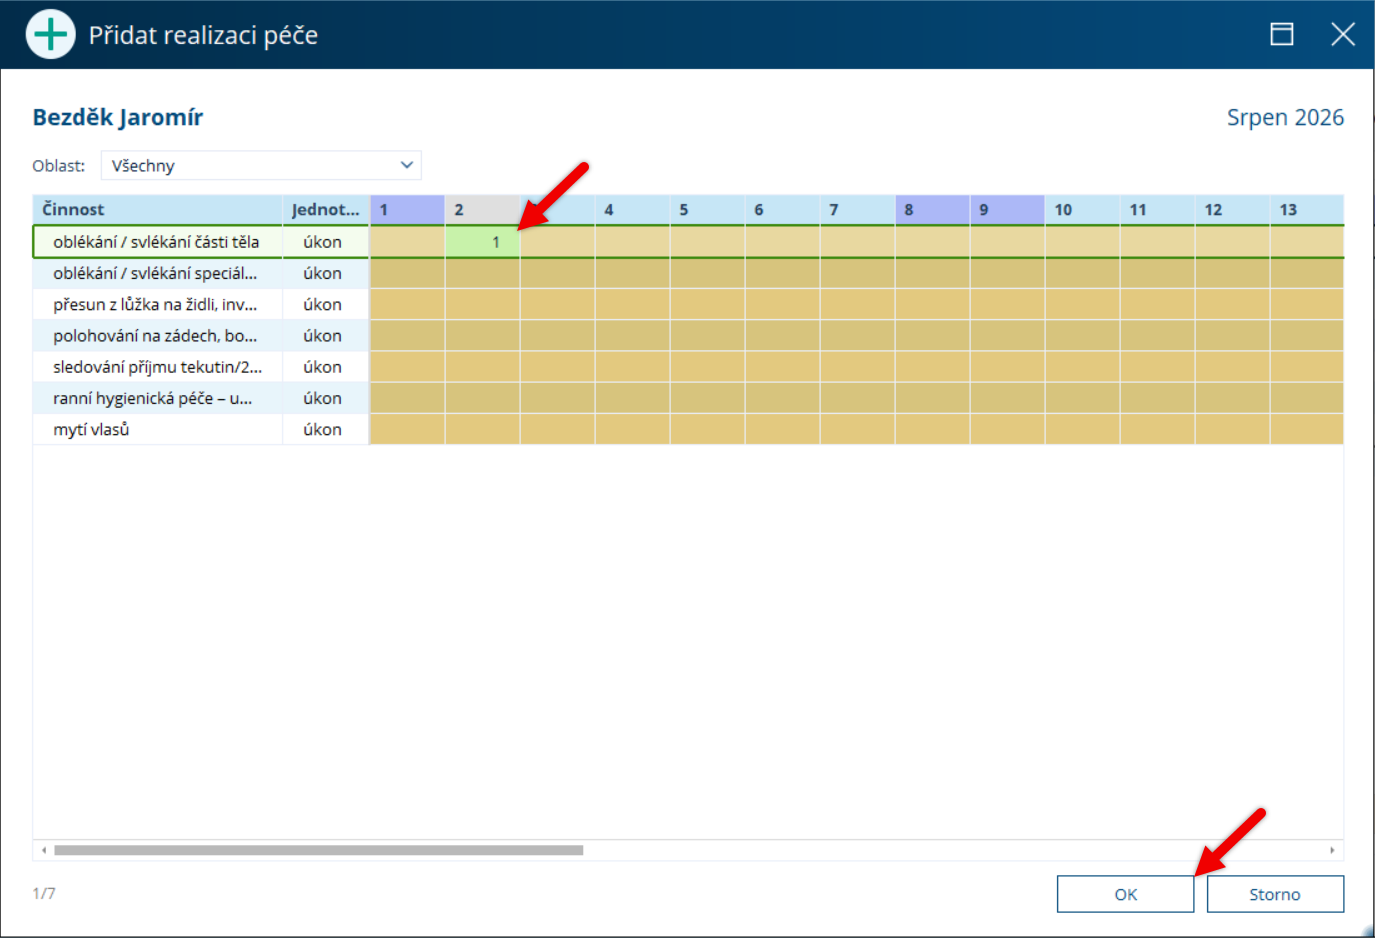The height and width of the screenshot is (938, 1375).
Task: Select day 13 column header
Action: [x=1307, y=209]
